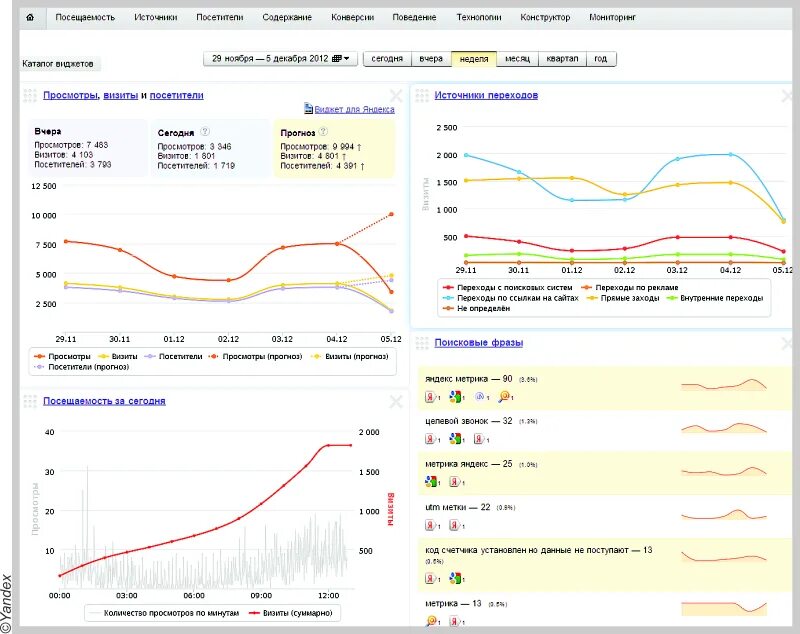Open the Посещаемость за сегодня report link
The height and width of the screenshot is (634, 800).
pyautogui.click(x=104, y=401)
